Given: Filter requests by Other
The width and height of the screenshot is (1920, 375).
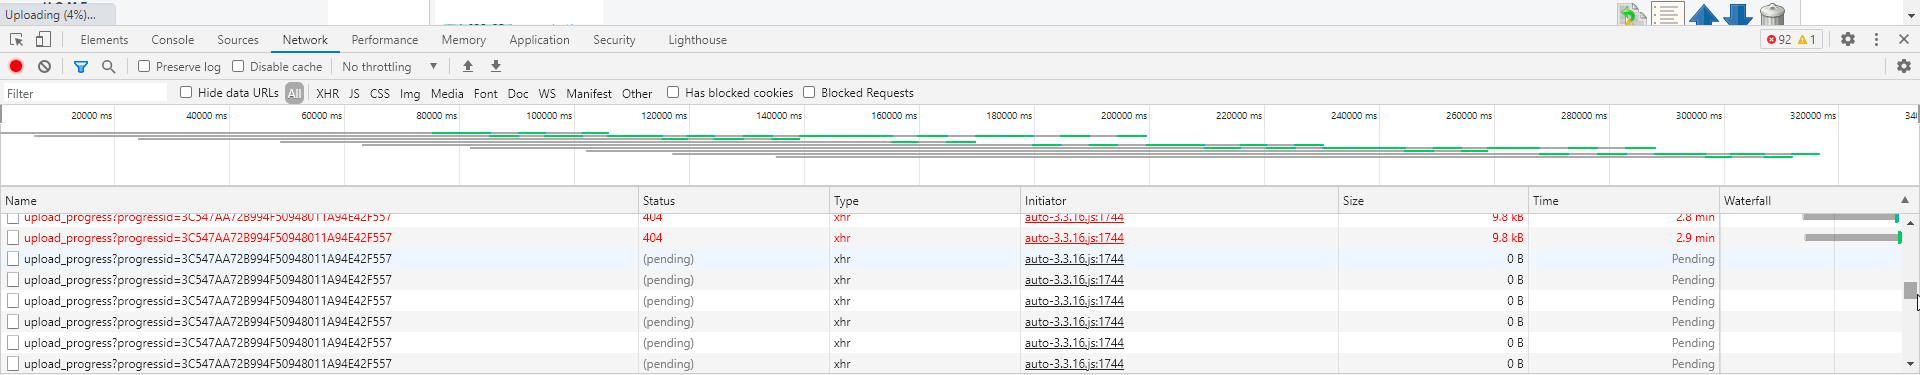Looking at the screenshot, I should 637,93.
